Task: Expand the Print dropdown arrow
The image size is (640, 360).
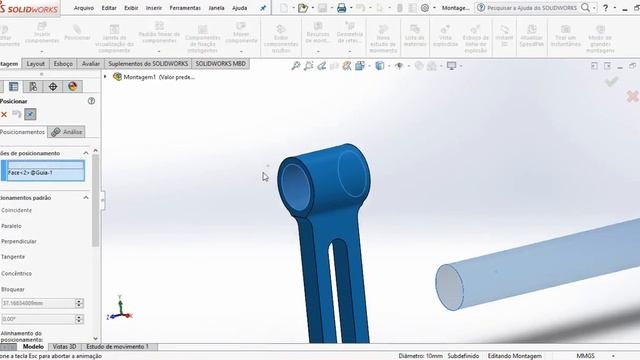Action: 351,8
